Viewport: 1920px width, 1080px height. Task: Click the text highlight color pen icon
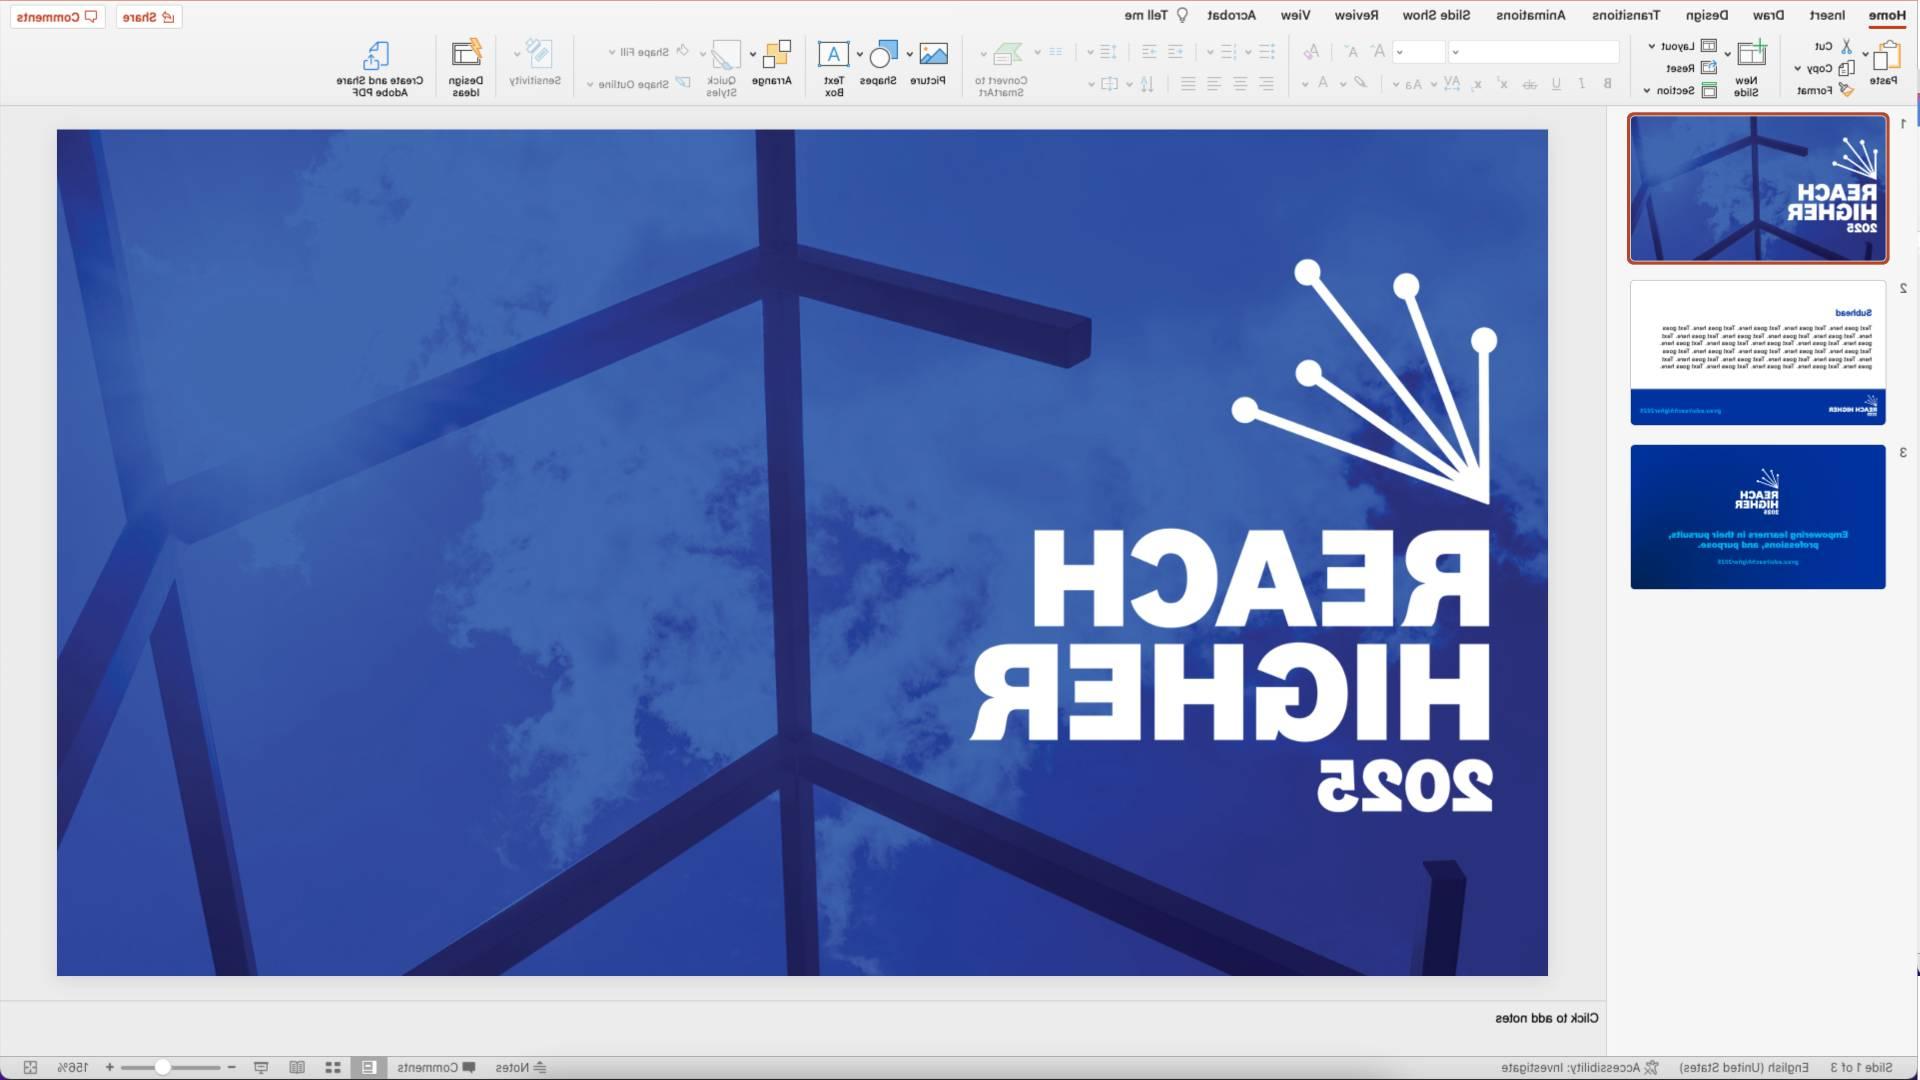(x=1360, y=83)
